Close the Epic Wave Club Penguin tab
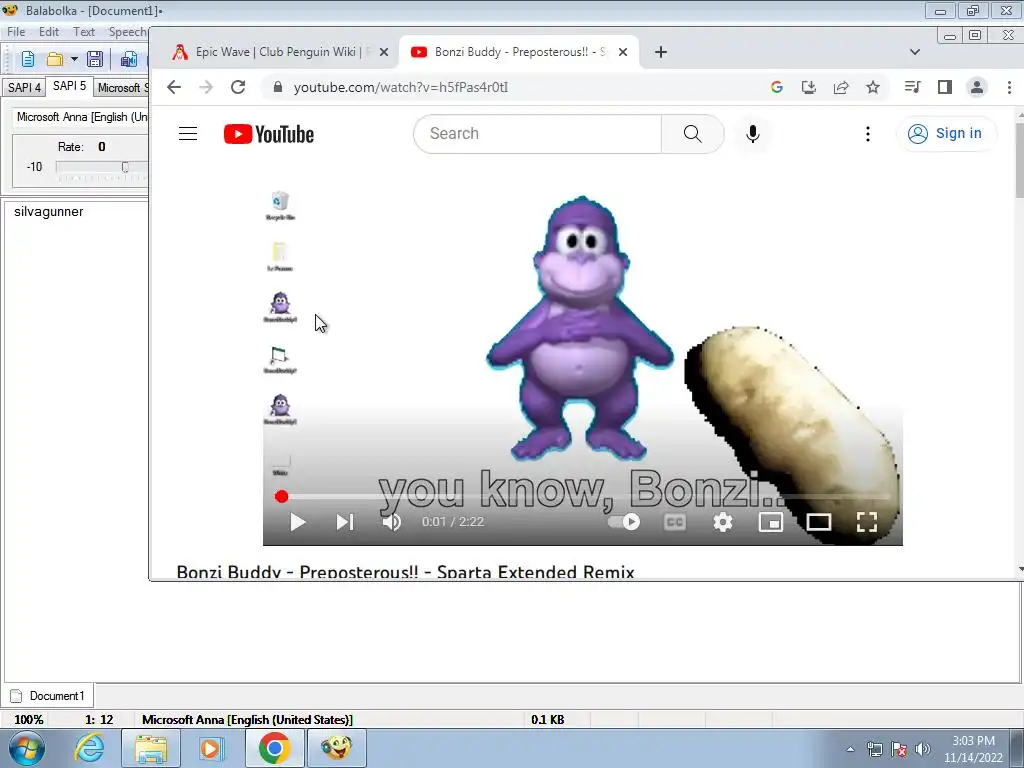This screenshot has height=768, width=1024. (384, 52)
